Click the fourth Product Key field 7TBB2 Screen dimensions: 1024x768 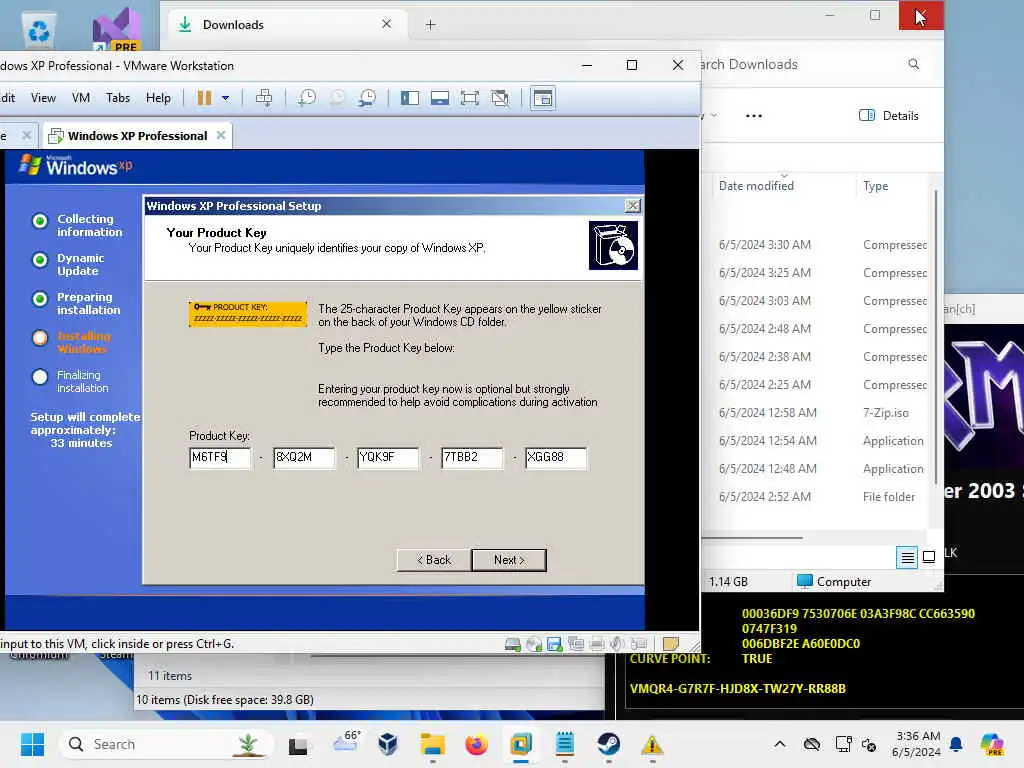point(472,457)
